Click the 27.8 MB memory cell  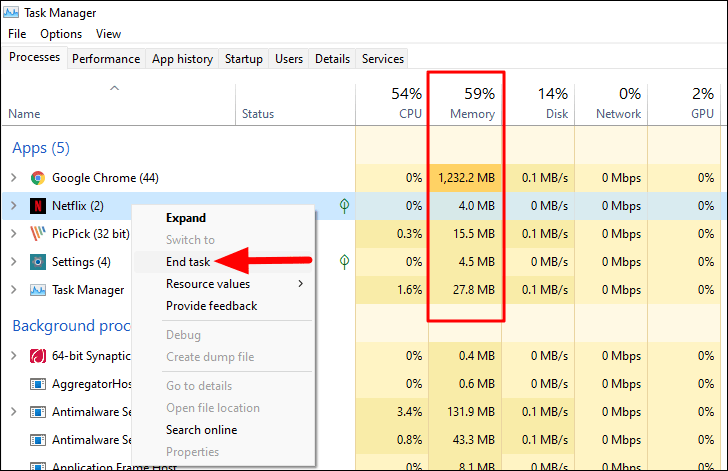pyautogui.click(x=465, y=290)
